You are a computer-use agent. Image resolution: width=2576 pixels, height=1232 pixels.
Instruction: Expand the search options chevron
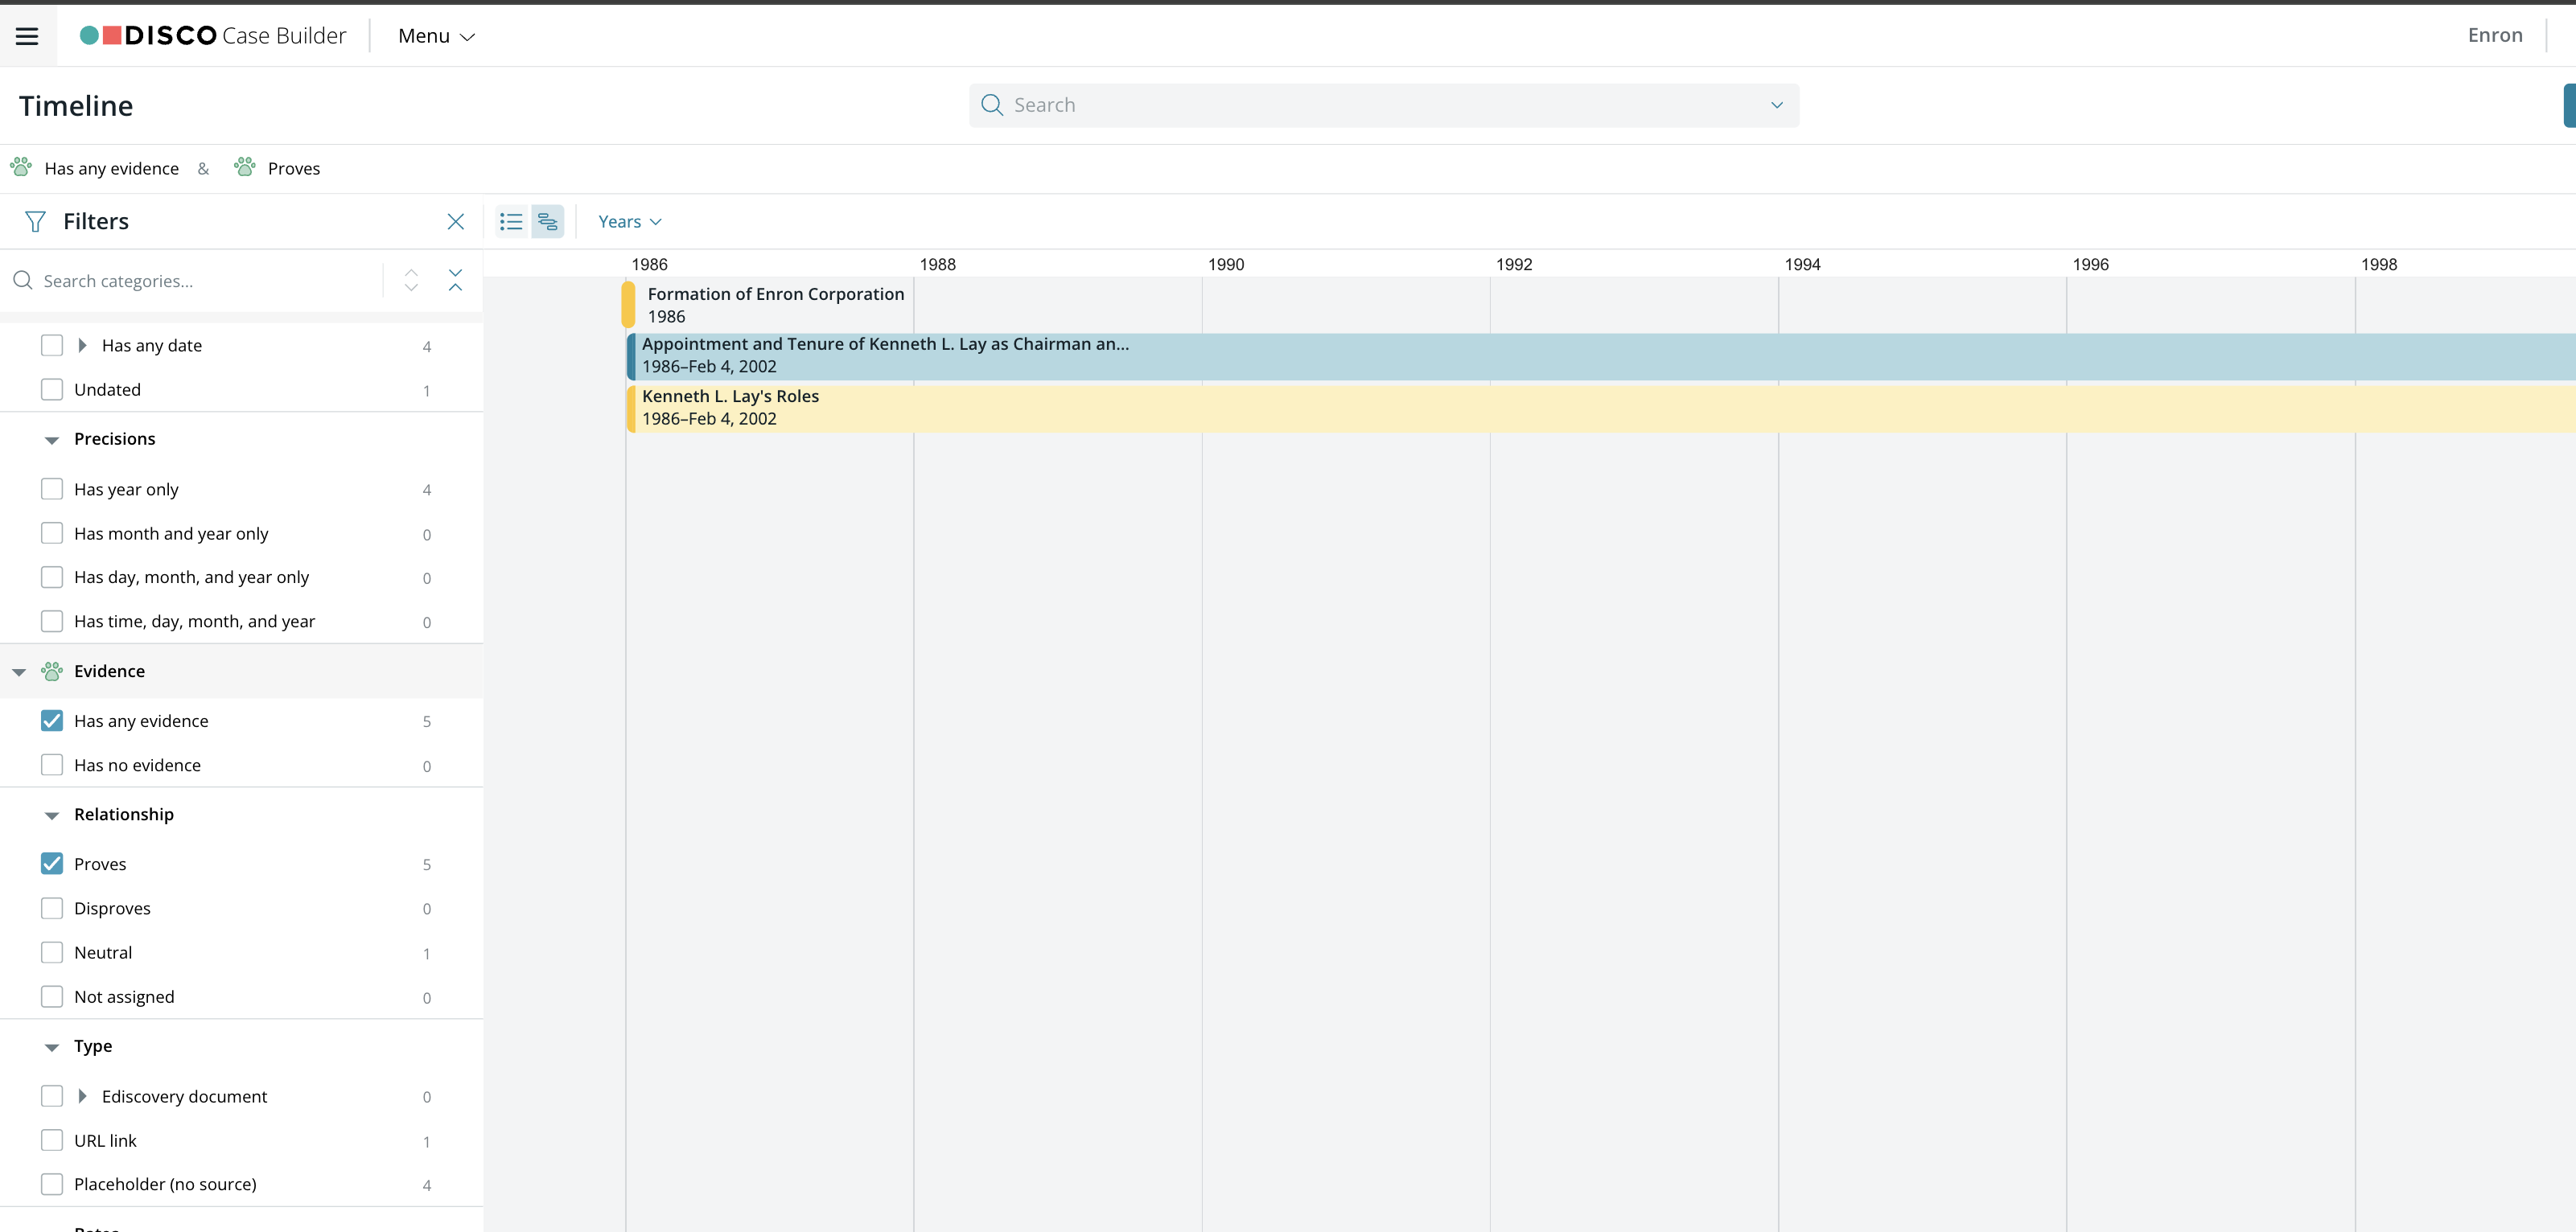pyautogui.click(x=1776, y=105)
